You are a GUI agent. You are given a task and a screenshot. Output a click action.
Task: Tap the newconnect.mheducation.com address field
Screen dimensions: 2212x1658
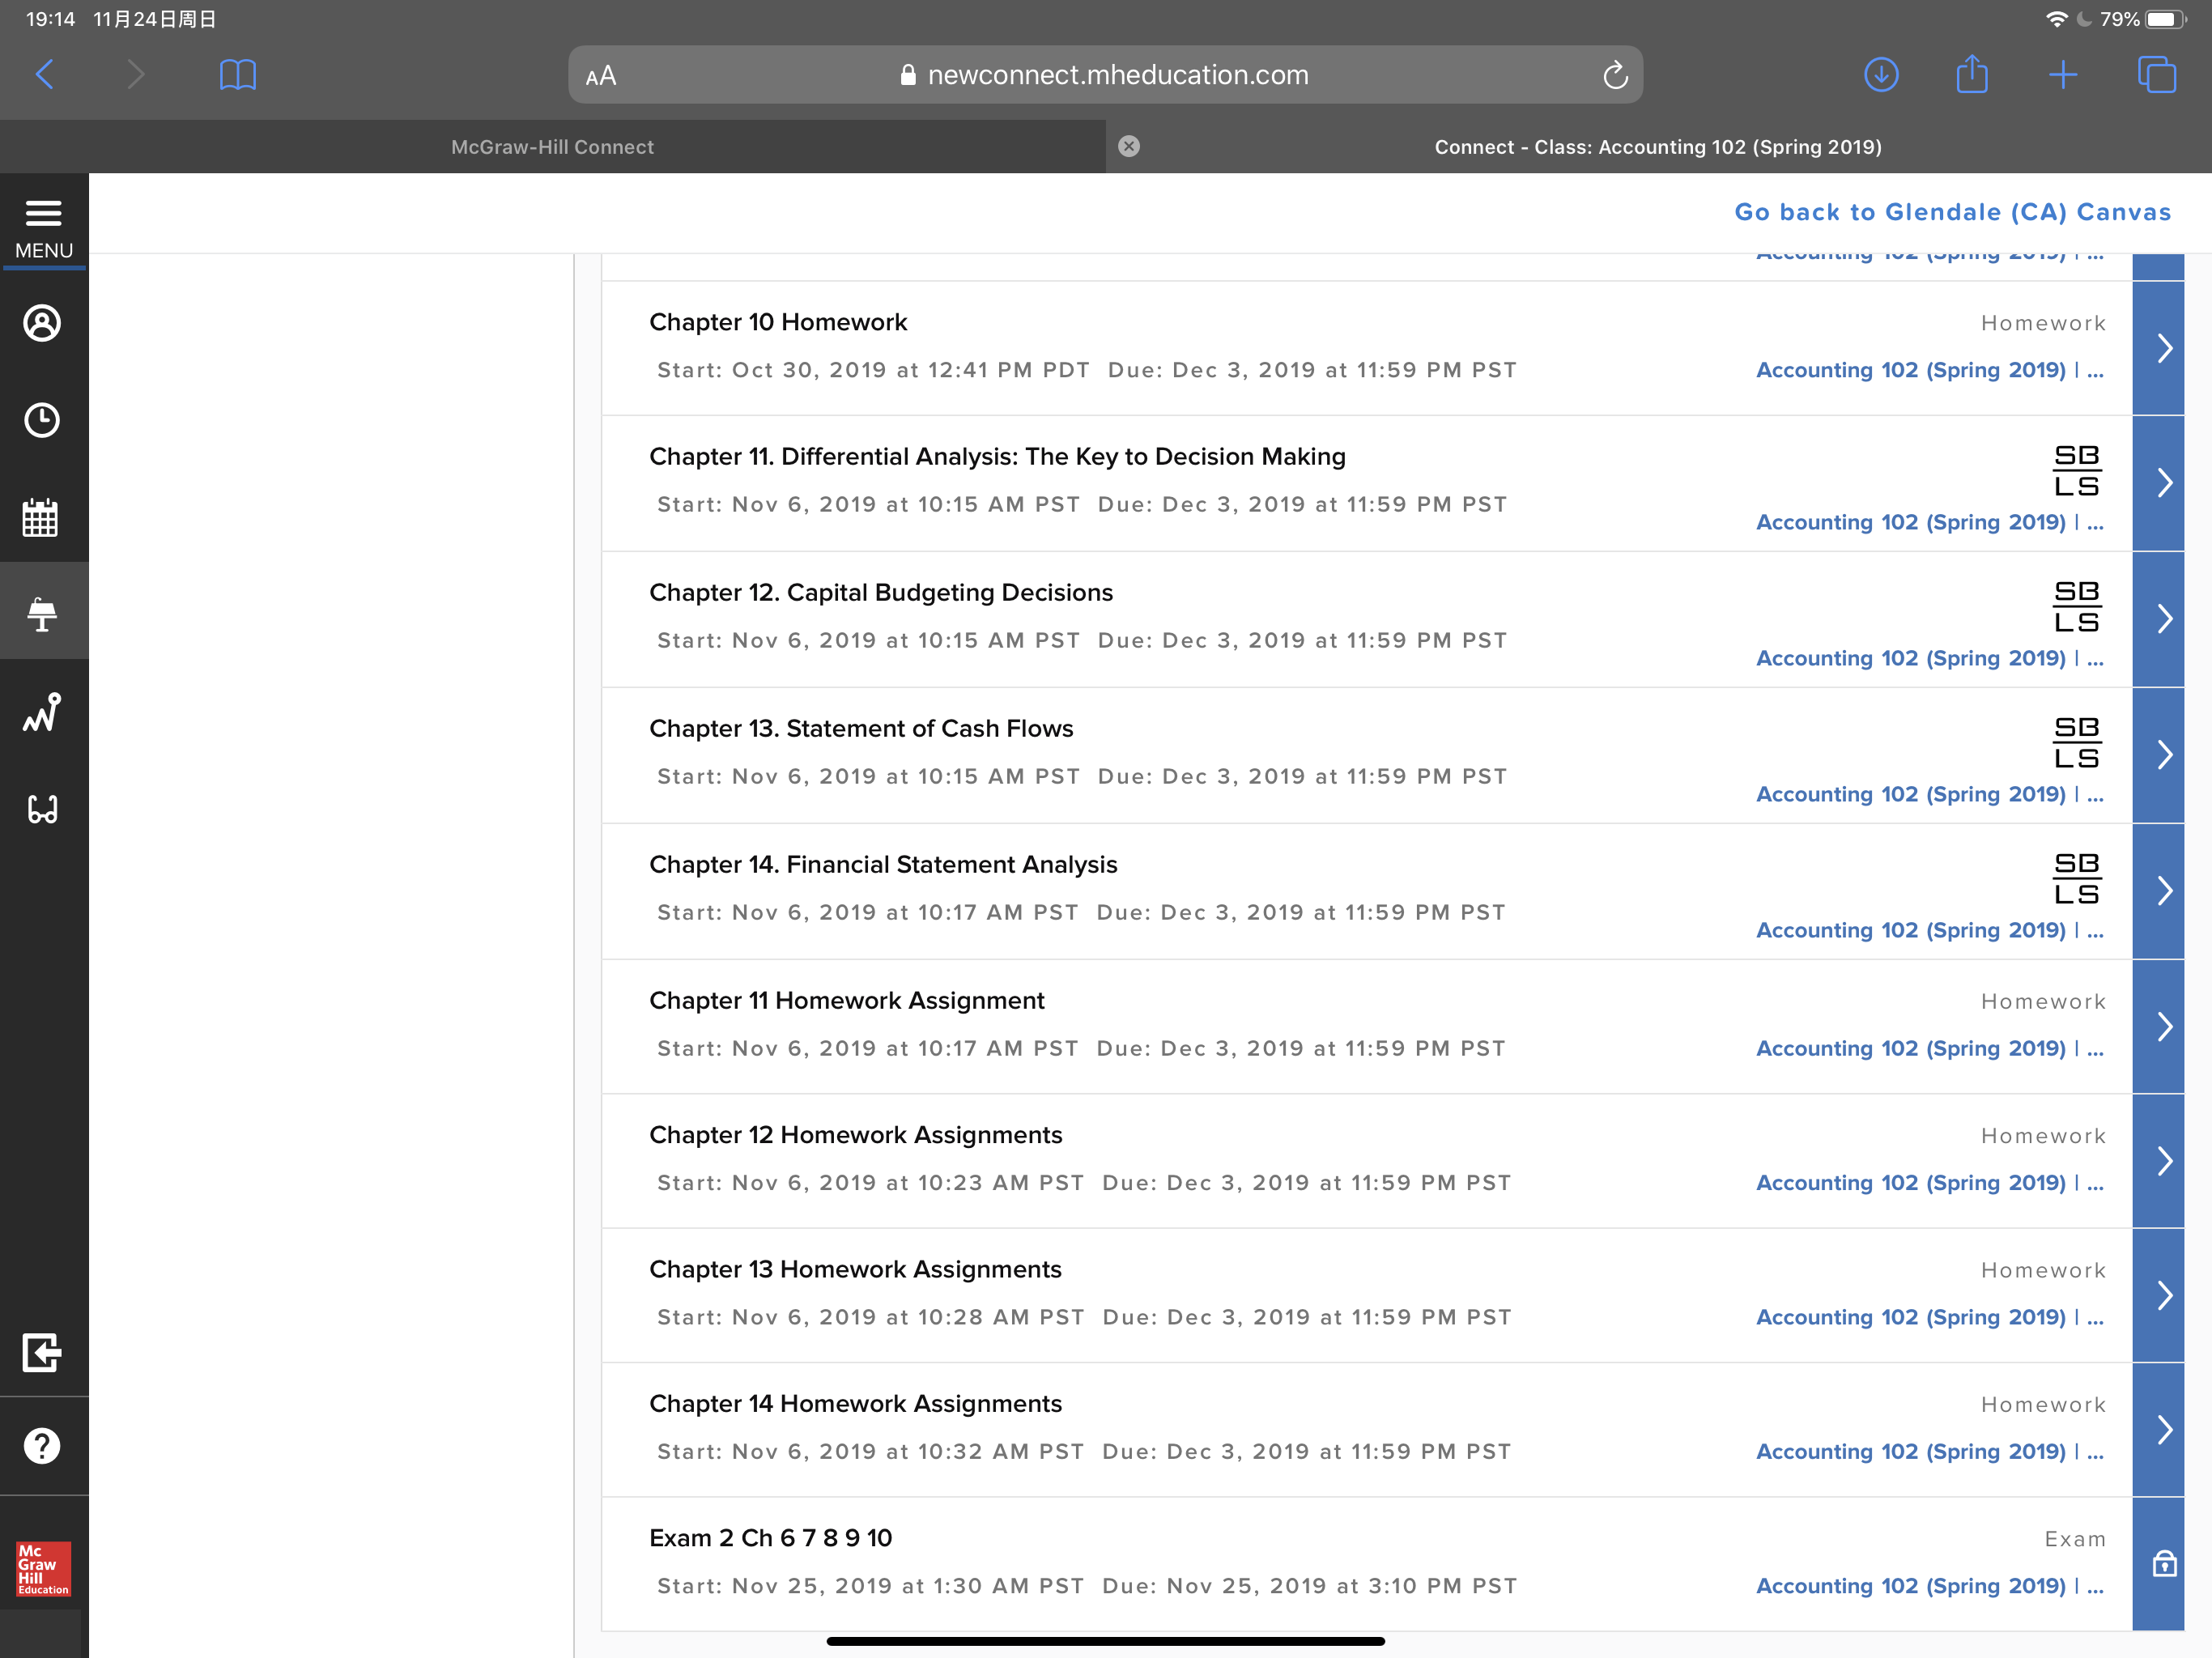(1105, 75)
